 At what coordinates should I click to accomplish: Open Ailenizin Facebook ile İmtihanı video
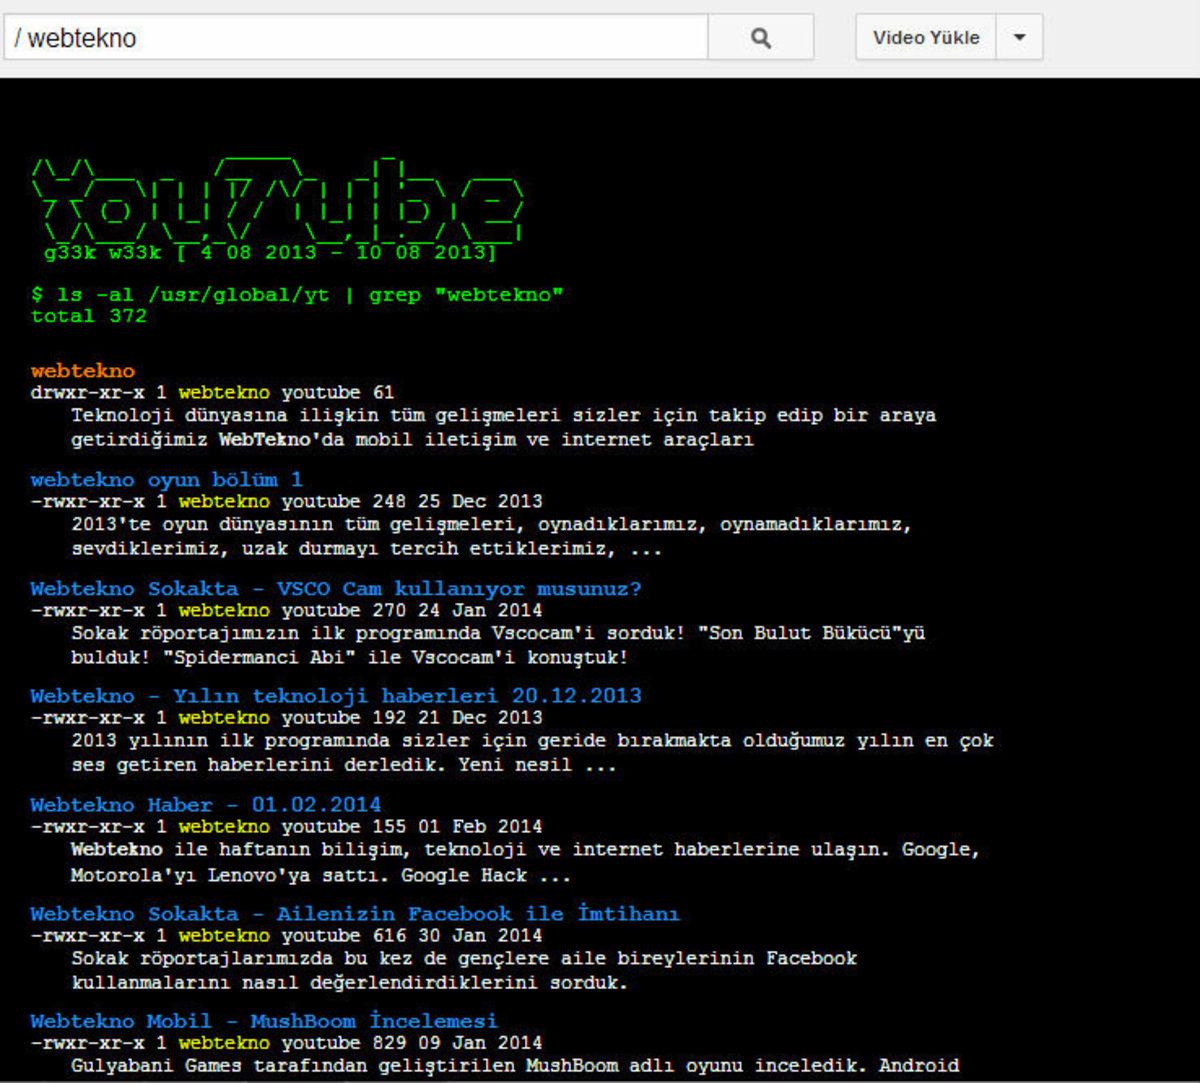[354, 914]
